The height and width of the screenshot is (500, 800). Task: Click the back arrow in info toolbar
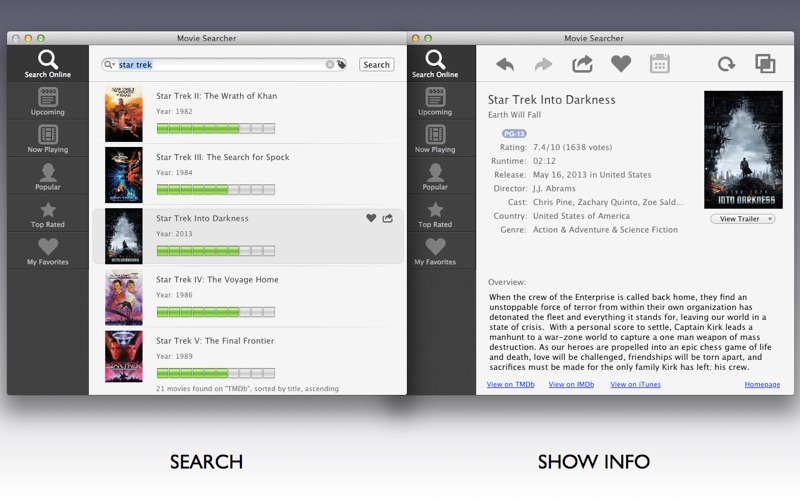tap(505, 64)
